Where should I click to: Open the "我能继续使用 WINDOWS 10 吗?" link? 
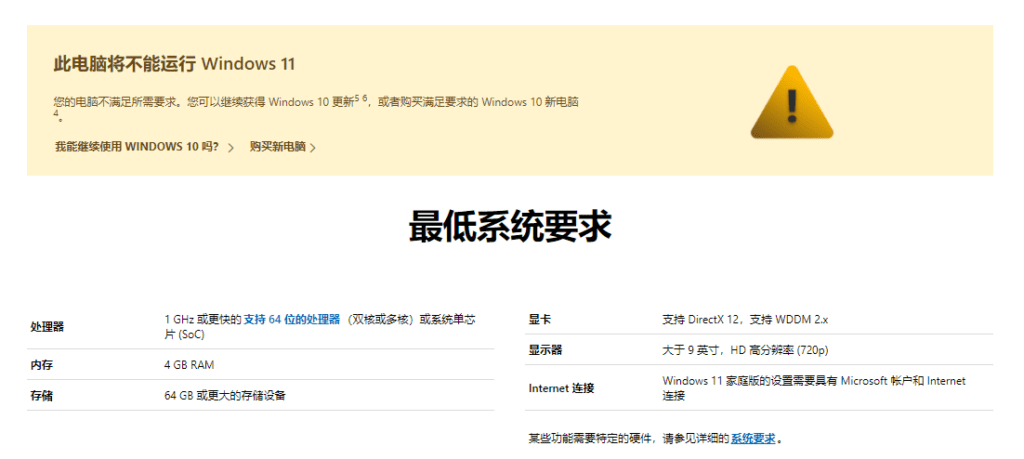pyautogui.click(x=136, y=147)
